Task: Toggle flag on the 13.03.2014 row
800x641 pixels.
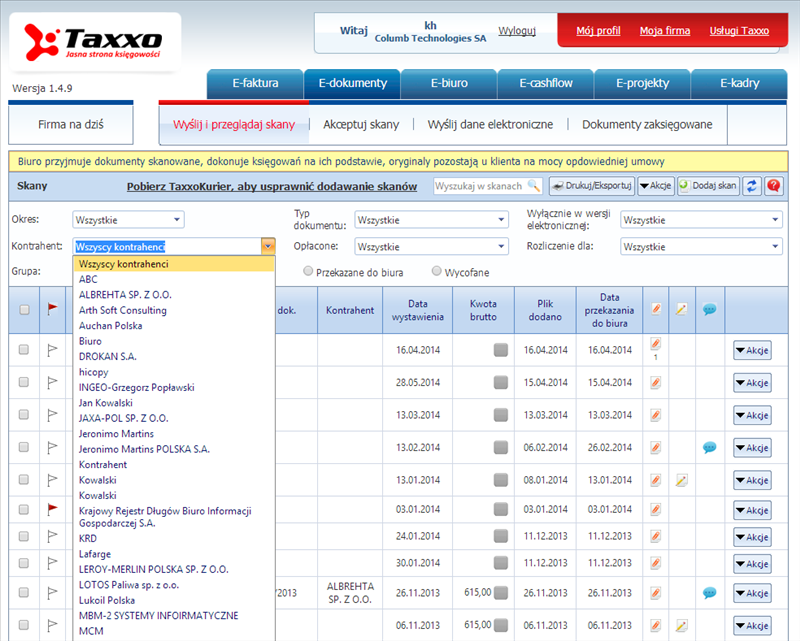Action: point(53,415)
